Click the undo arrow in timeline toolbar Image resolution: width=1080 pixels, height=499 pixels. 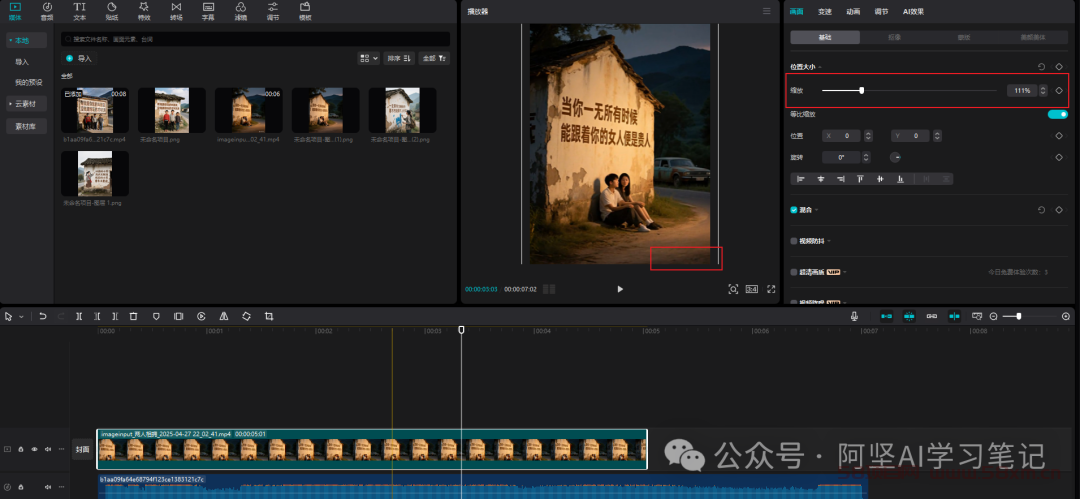pos(42,316)
